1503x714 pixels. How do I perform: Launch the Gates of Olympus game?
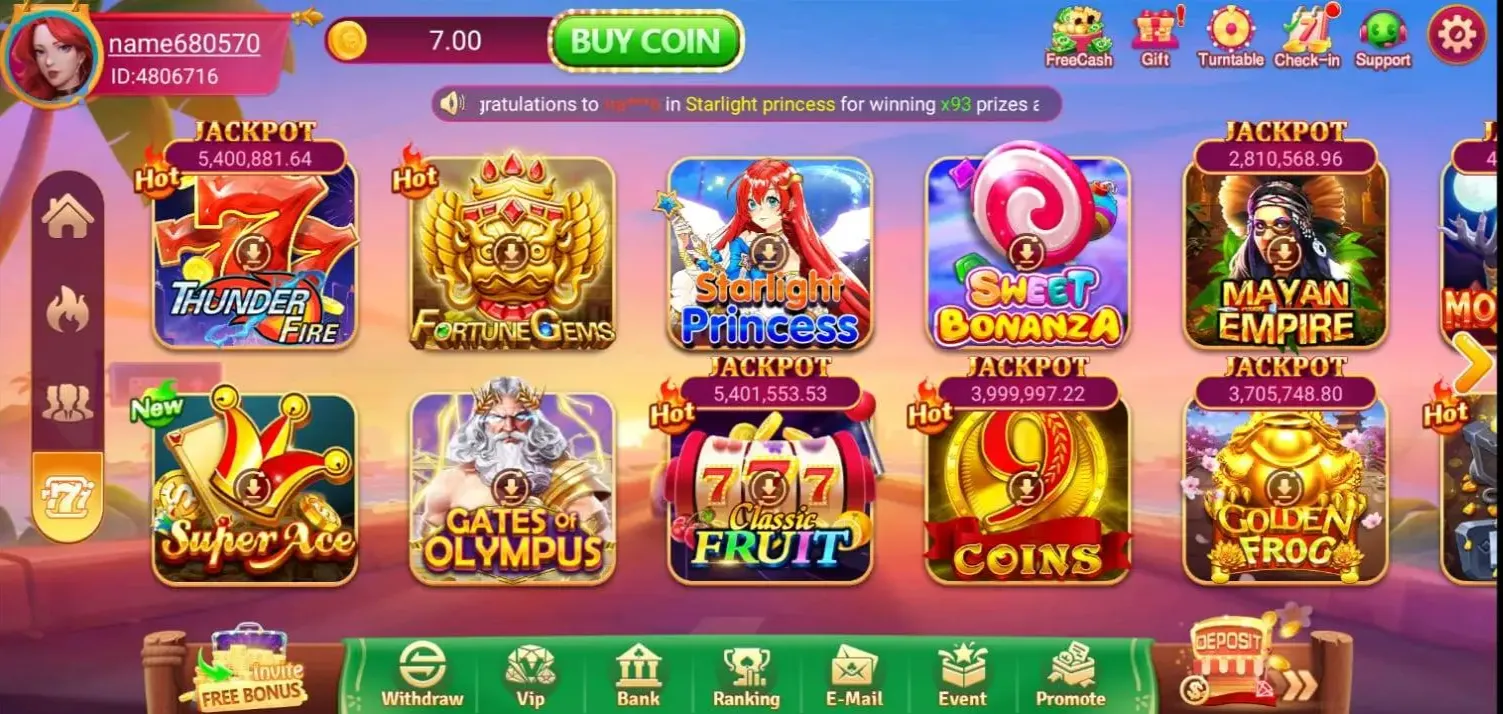pos(512,487)
